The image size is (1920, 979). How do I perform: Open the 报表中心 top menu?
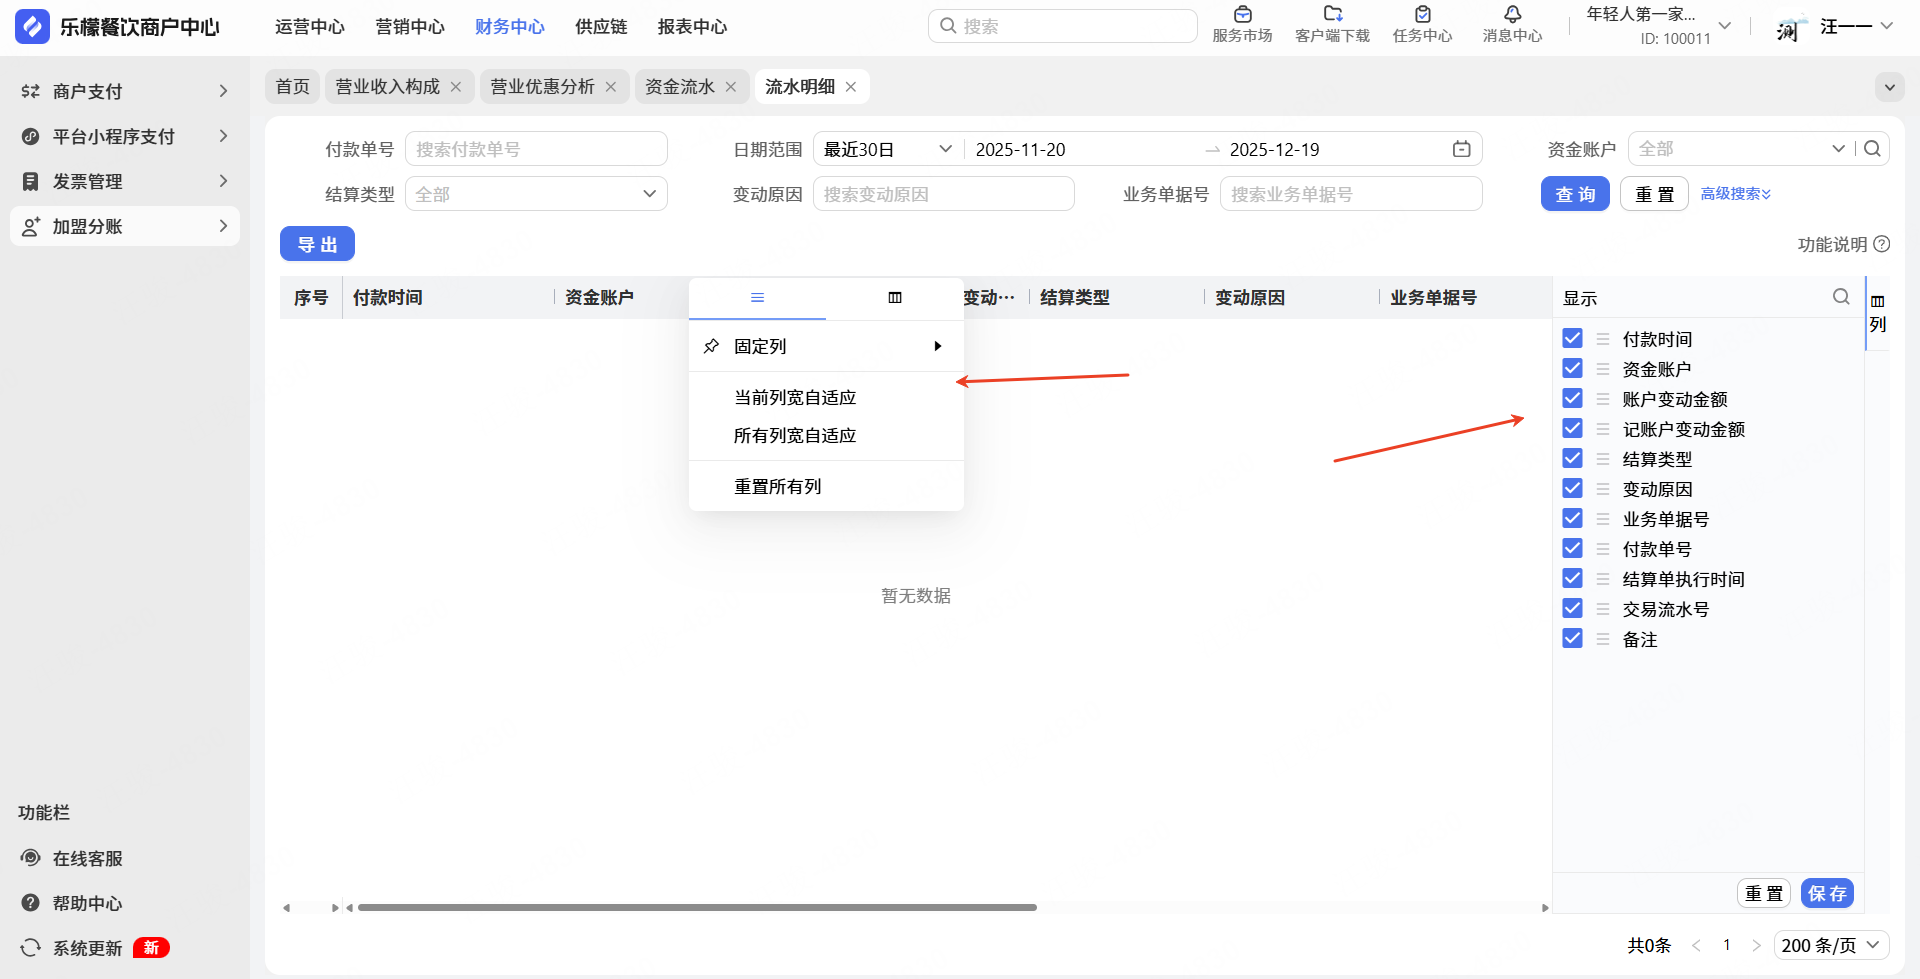pos(692,27)
